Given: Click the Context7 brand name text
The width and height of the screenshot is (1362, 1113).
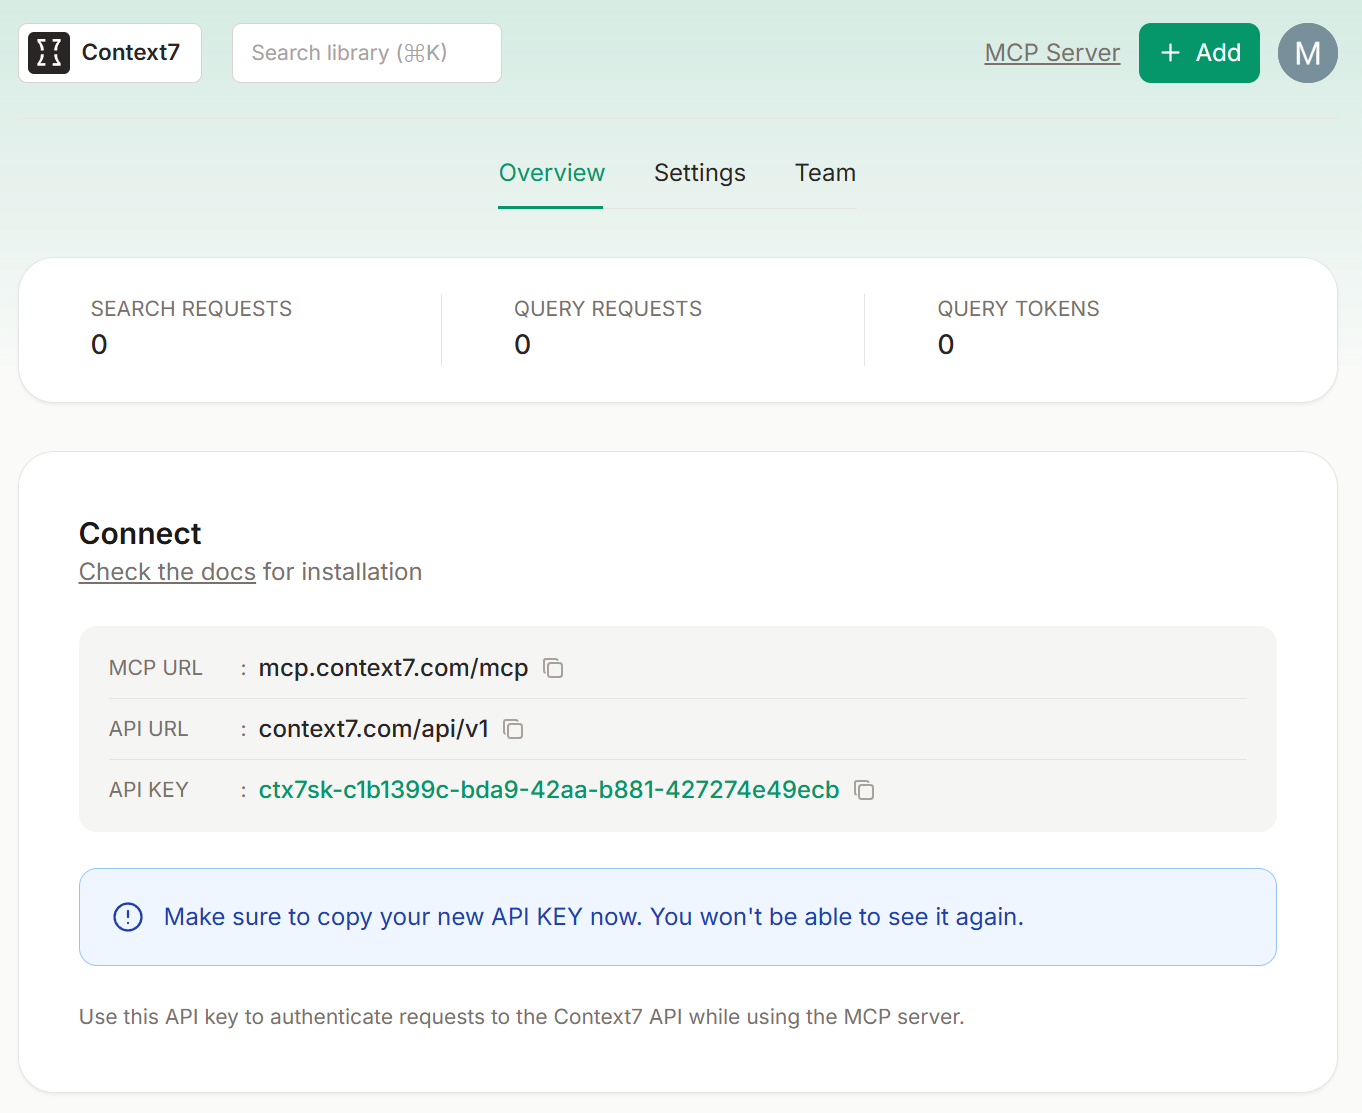Looking at the screenshot, I should 131,52.
